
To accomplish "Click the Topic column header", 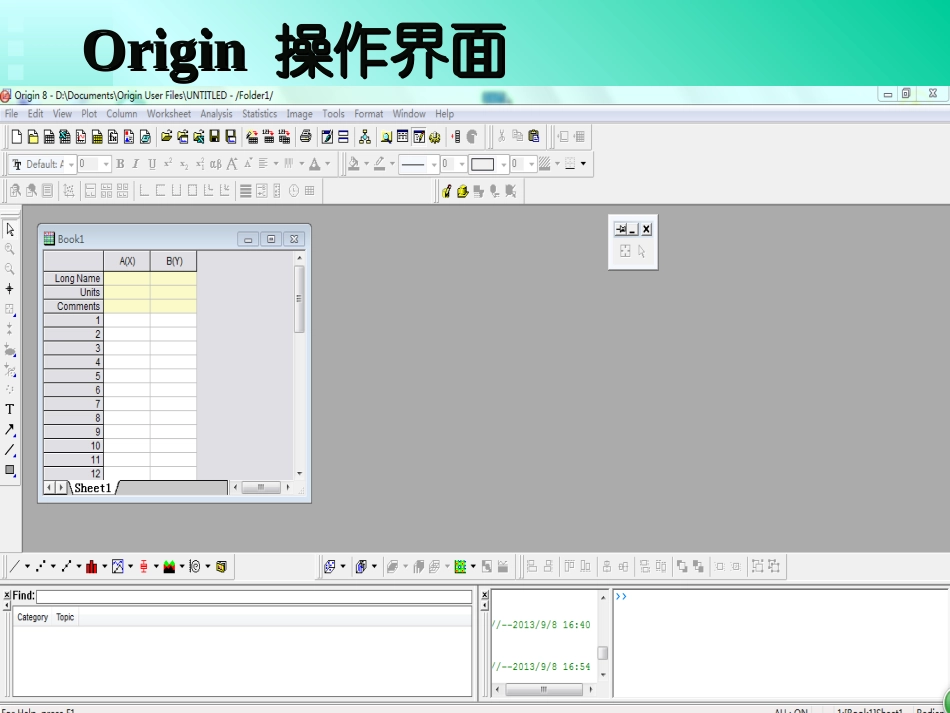I will (65, 617).
